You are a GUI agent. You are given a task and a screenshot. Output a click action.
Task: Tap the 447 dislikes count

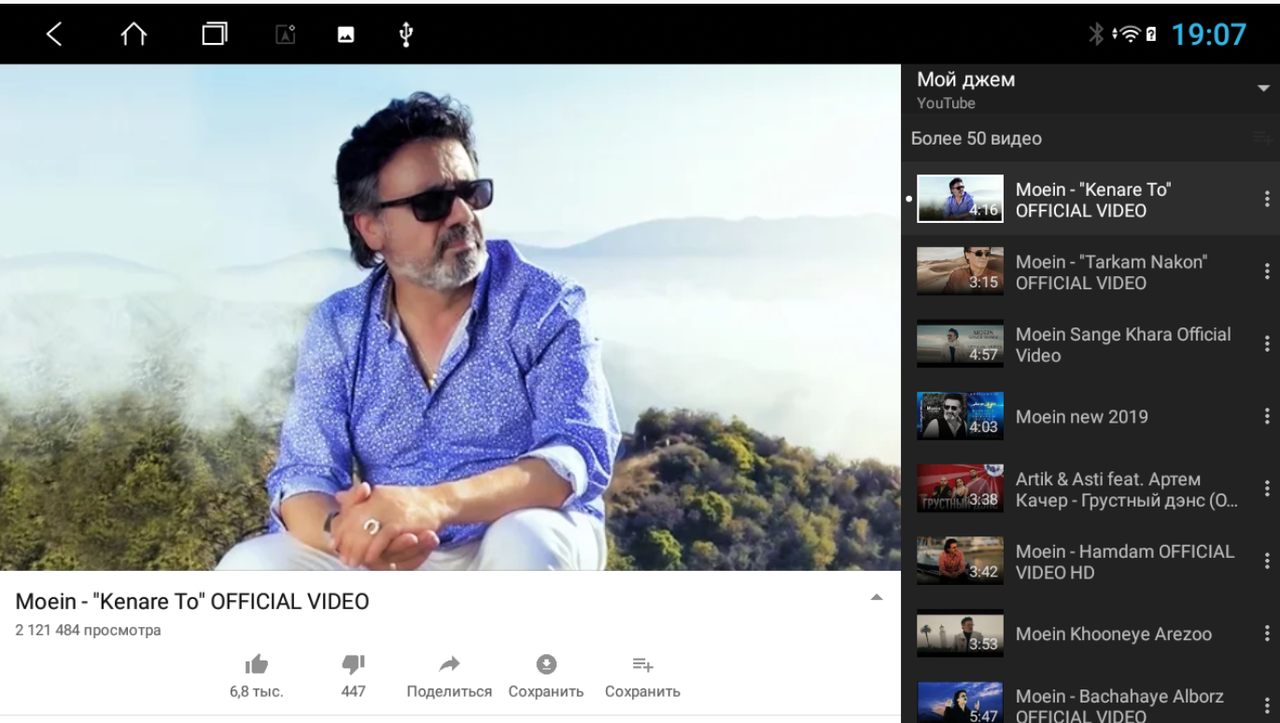pyautogui.click(x=353, y=691)
